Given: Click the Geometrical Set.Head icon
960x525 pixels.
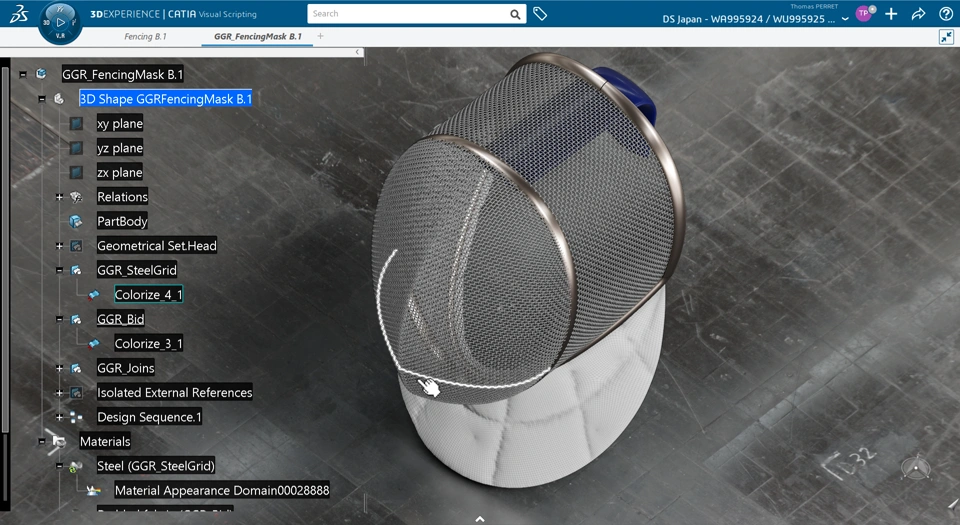Looking at the screenshot, I should pyautogui.click(x=76, y=246).
